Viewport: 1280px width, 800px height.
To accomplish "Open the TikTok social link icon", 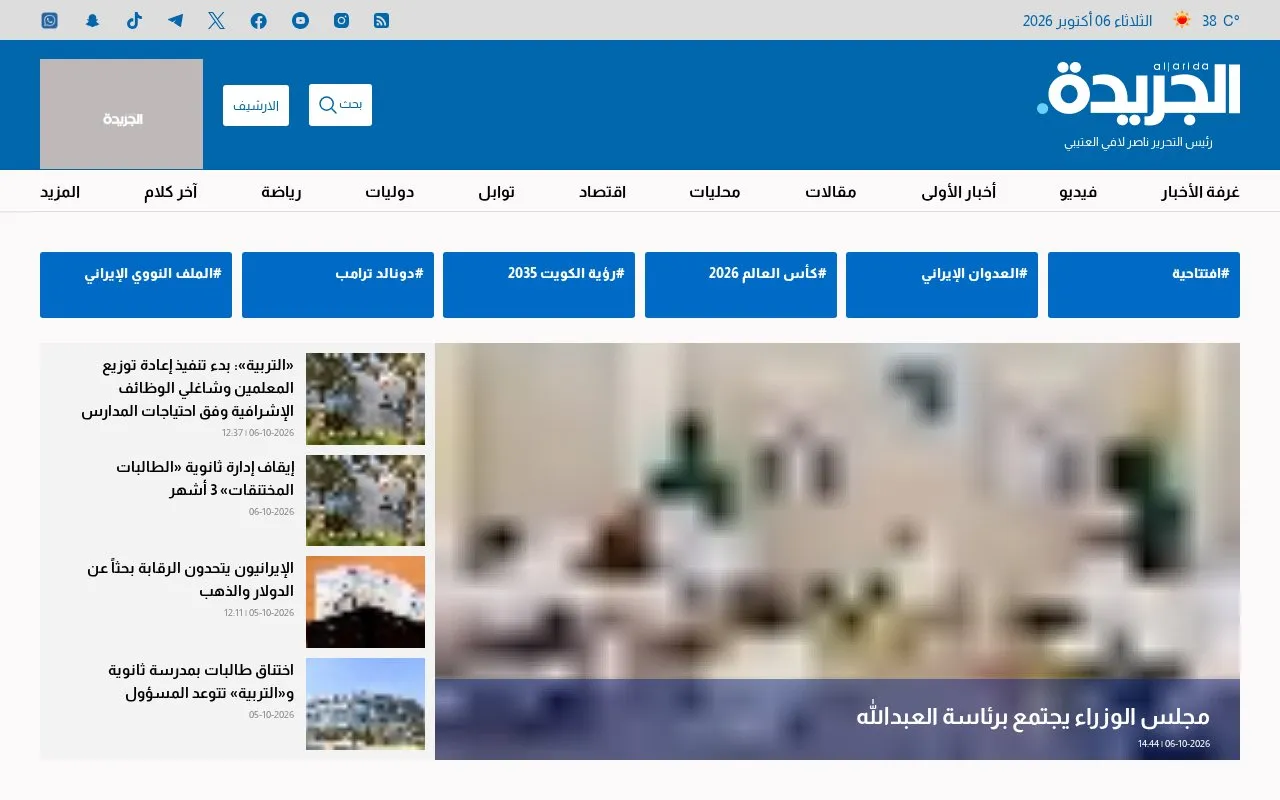I will pos(134,20).
